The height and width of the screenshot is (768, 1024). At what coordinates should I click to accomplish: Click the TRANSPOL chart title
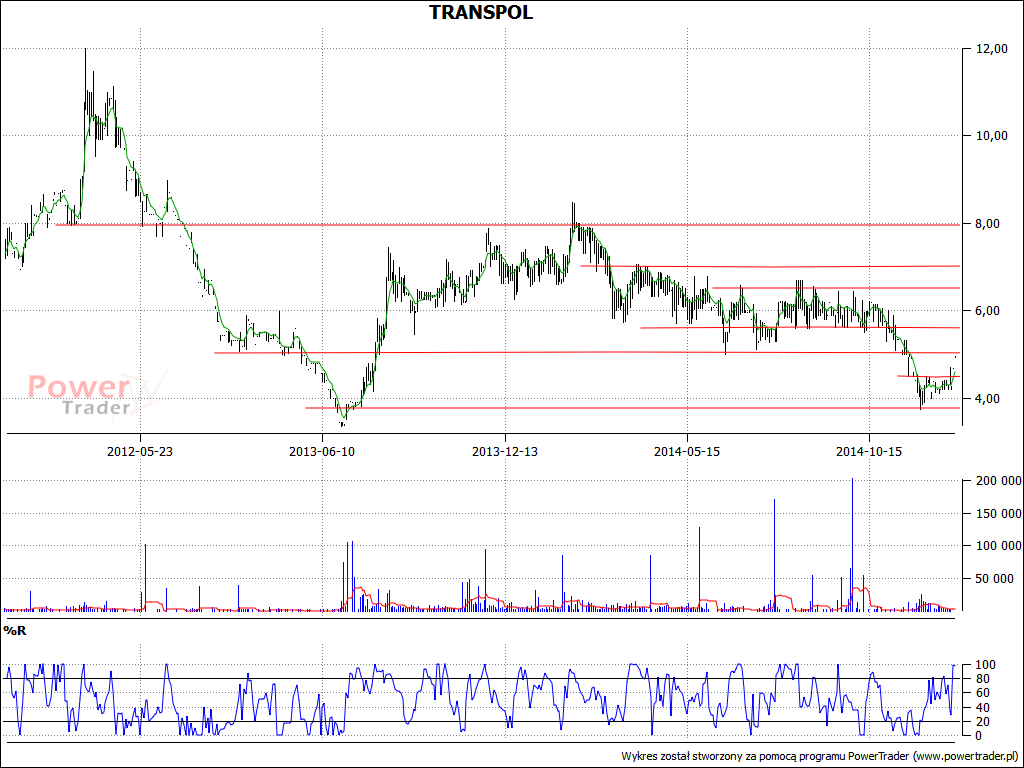(x=481, y=12)
